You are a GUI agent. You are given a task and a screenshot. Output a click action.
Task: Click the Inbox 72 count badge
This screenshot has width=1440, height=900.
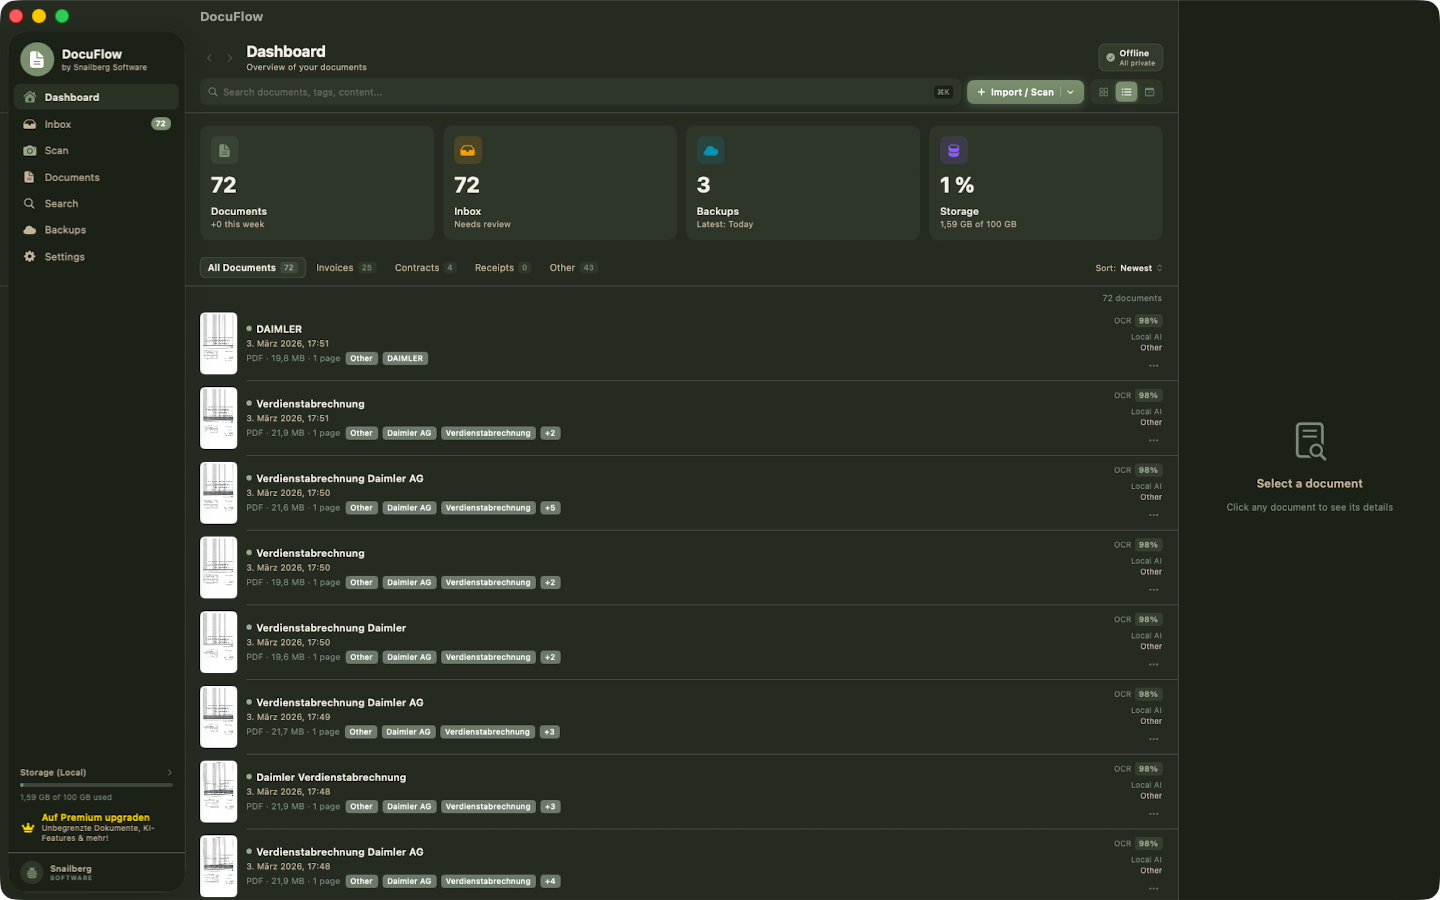(x=161, y=124)
